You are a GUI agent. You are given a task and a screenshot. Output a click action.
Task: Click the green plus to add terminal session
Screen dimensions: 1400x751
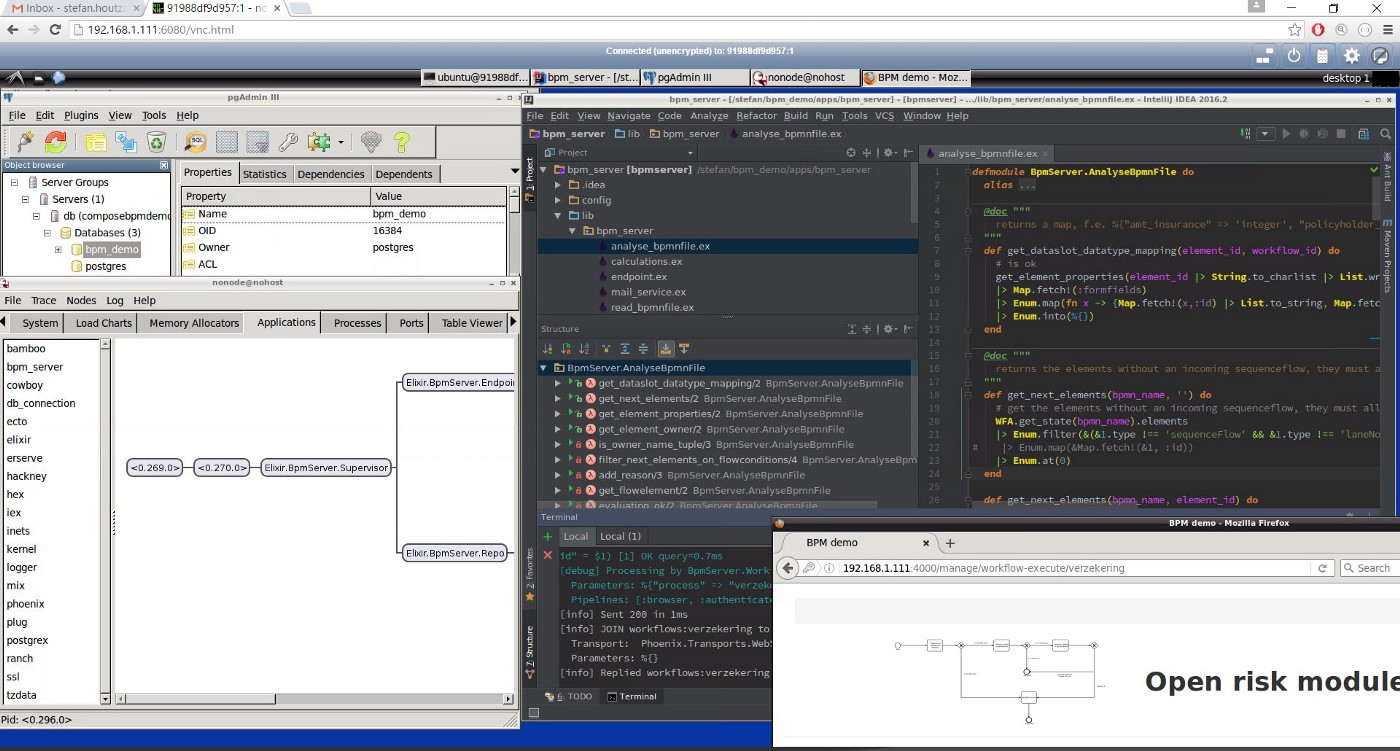547,536
